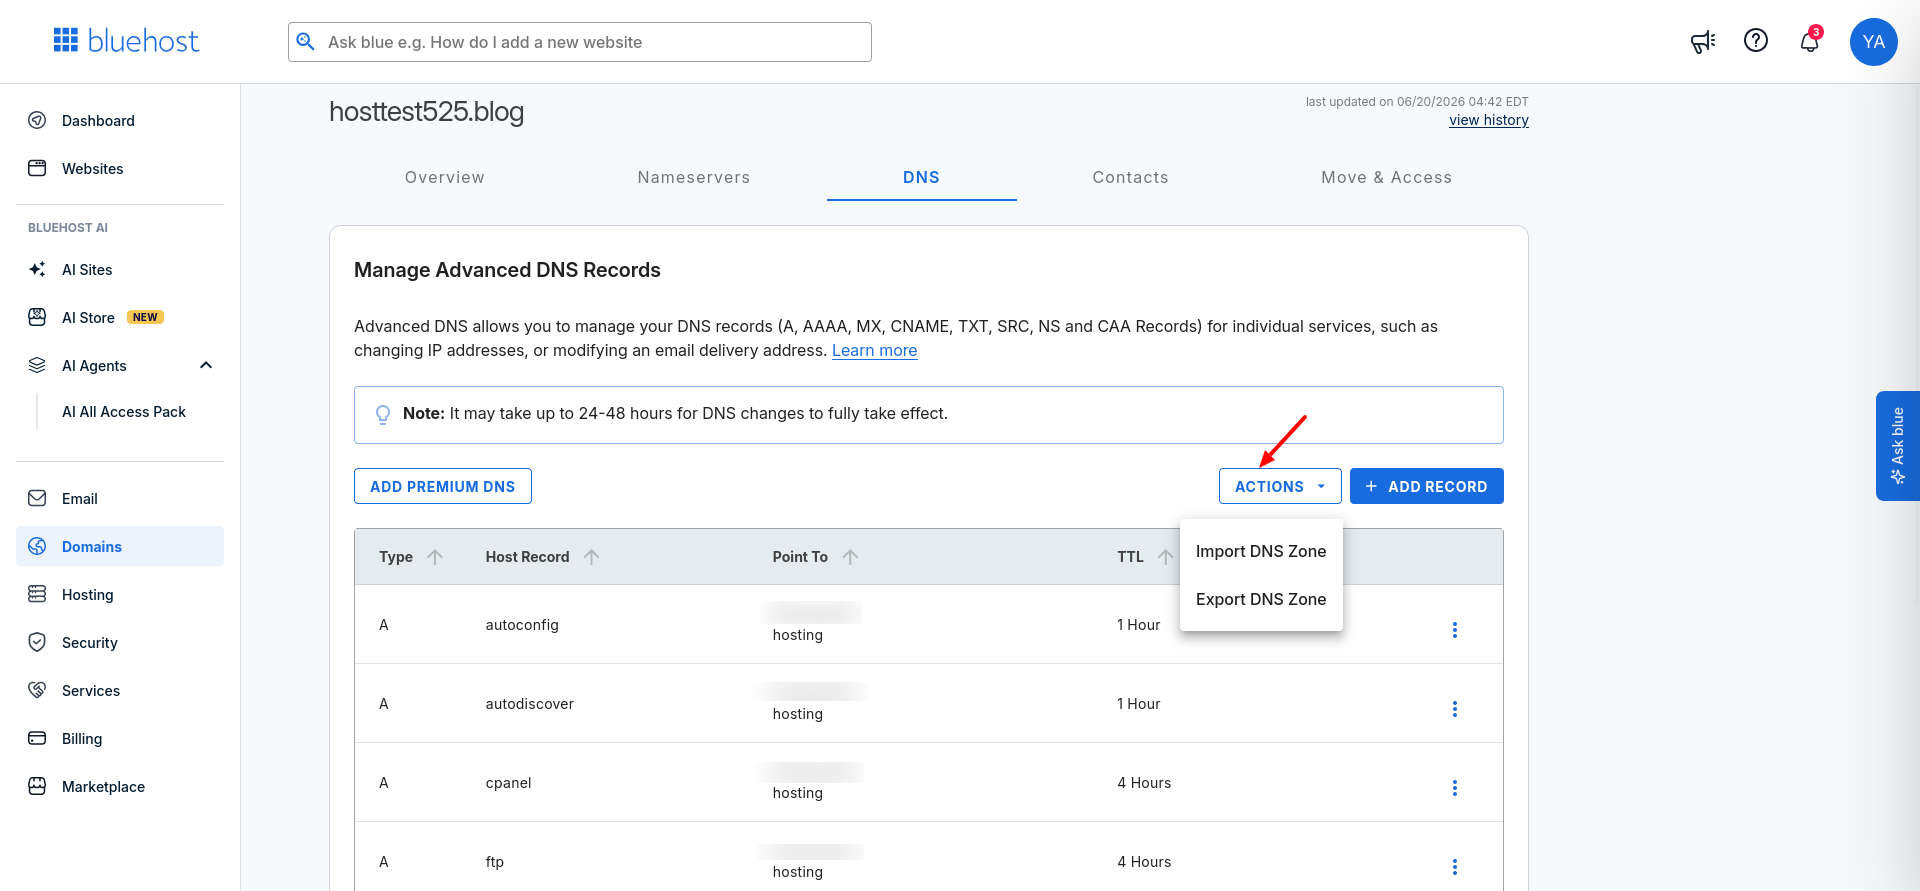Viewport: 1920px width, 891px height.
Task: Focus the Ask blue search field
Action: pyautogui.click(x=580, y=42)
